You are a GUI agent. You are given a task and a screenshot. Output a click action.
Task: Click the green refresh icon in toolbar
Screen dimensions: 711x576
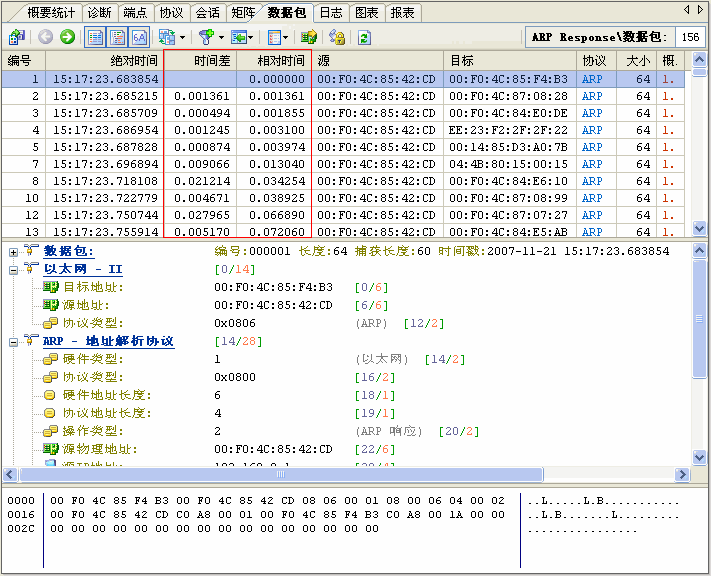[x=364, y=37]
